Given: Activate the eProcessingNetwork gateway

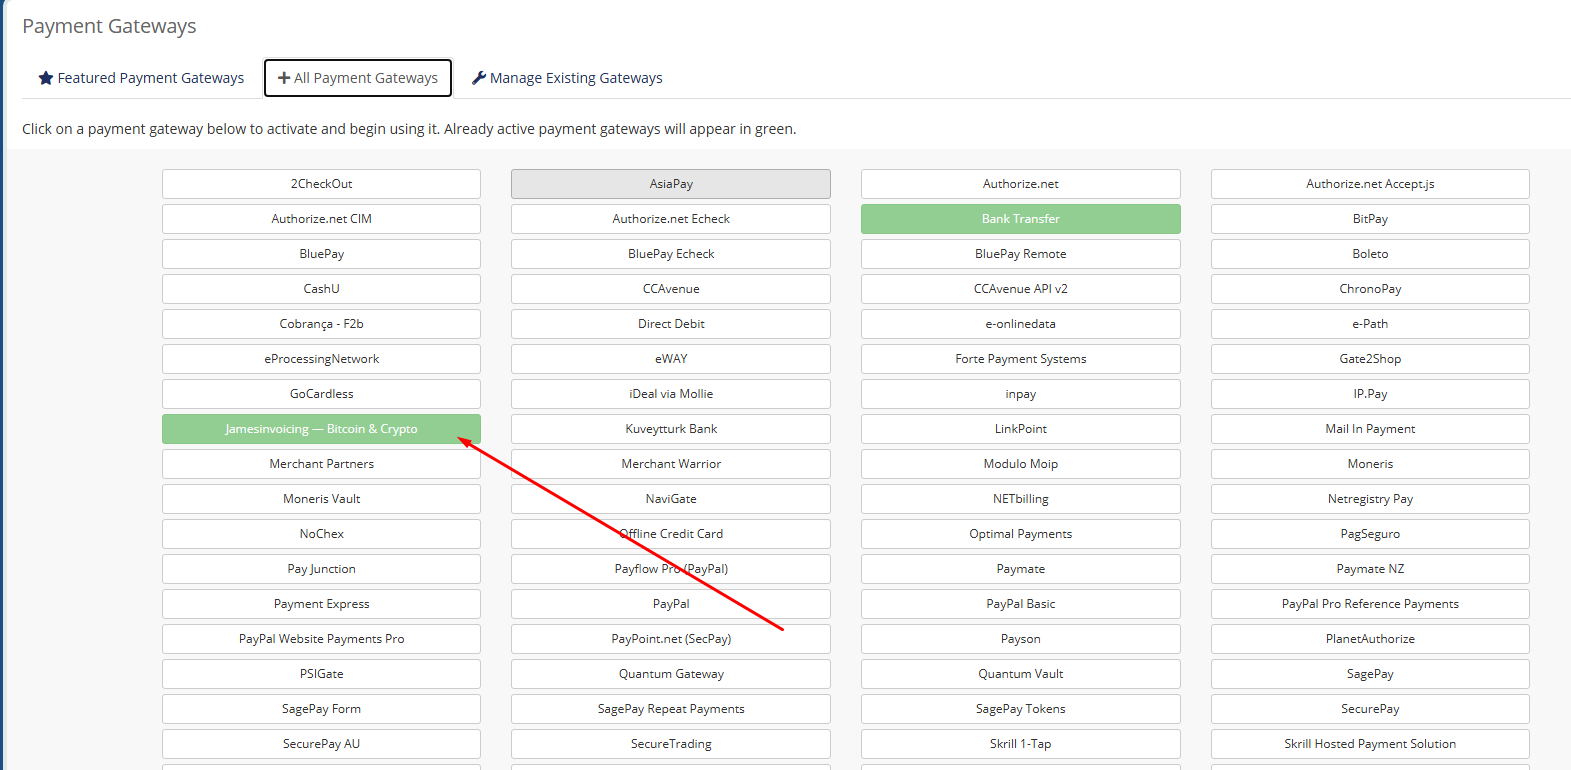Looking at the screenshot, I should (321, 359).
